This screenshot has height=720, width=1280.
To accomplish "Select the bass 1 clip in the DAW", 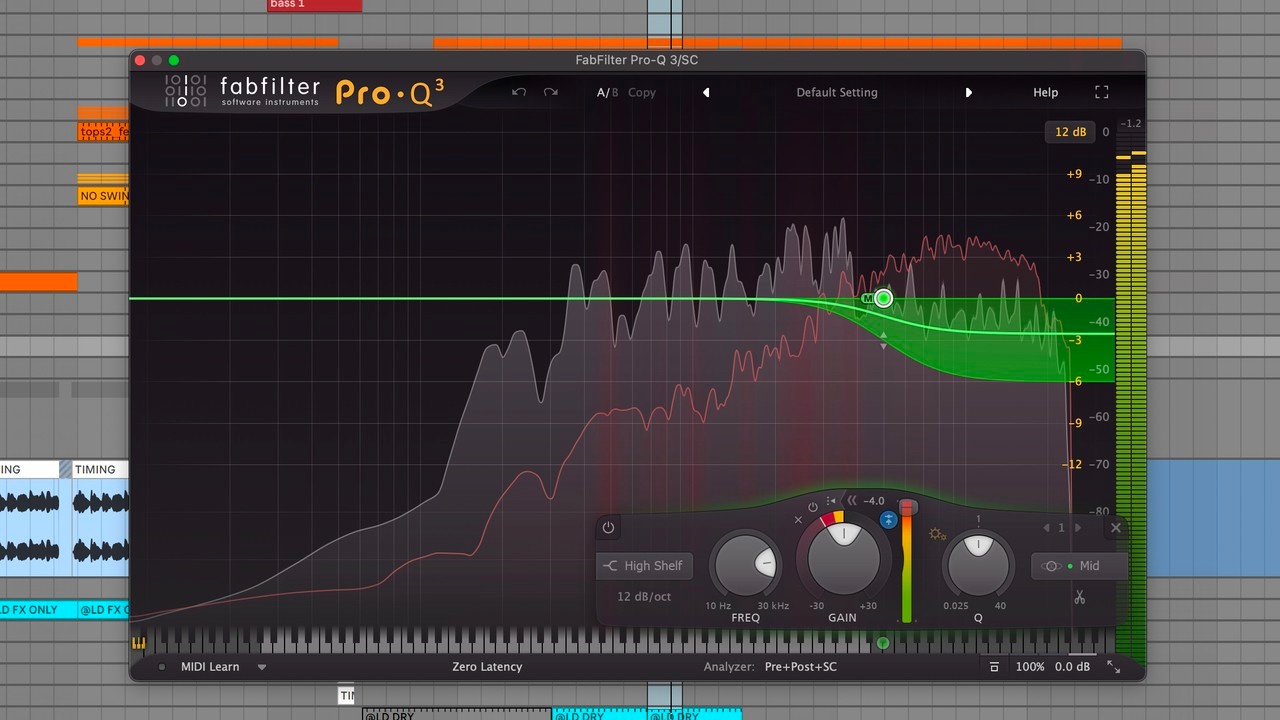I will tap(315, 5).
